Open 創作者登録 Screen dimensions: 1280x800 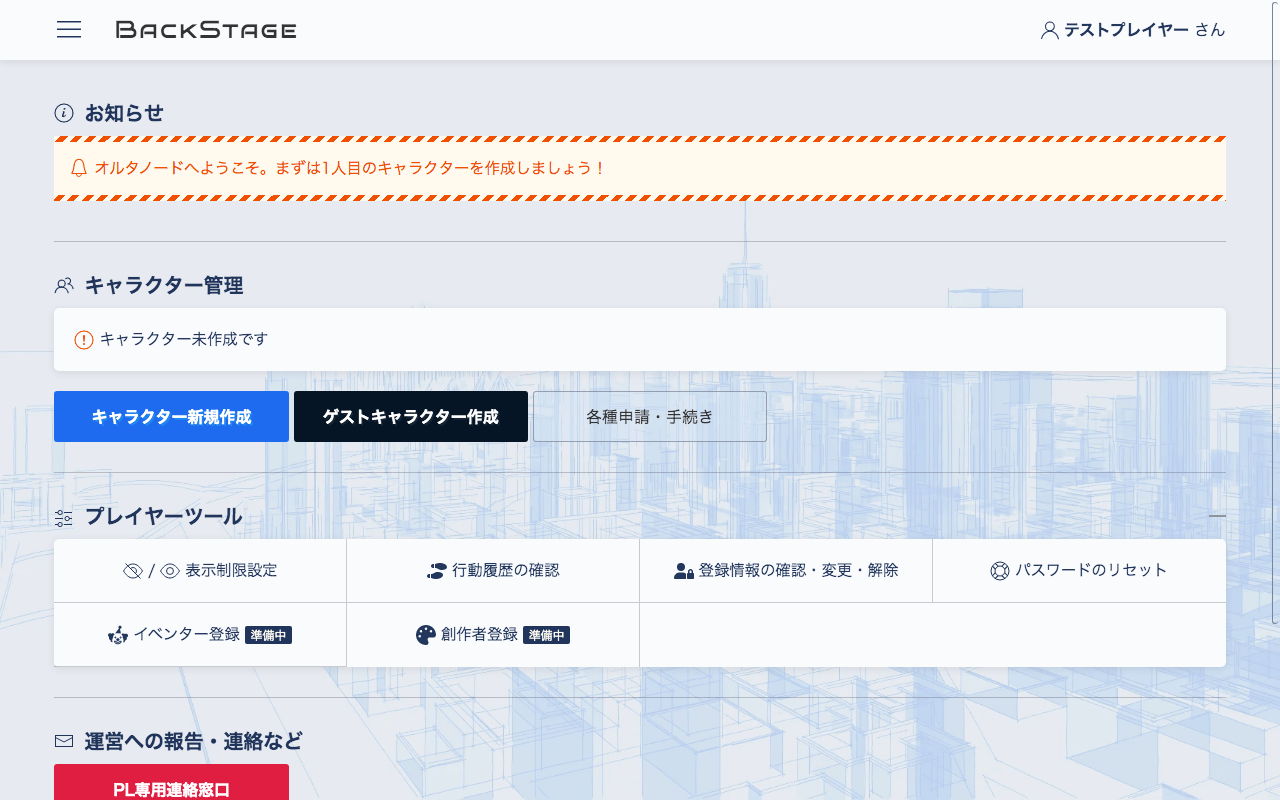(x=493, y=634)
